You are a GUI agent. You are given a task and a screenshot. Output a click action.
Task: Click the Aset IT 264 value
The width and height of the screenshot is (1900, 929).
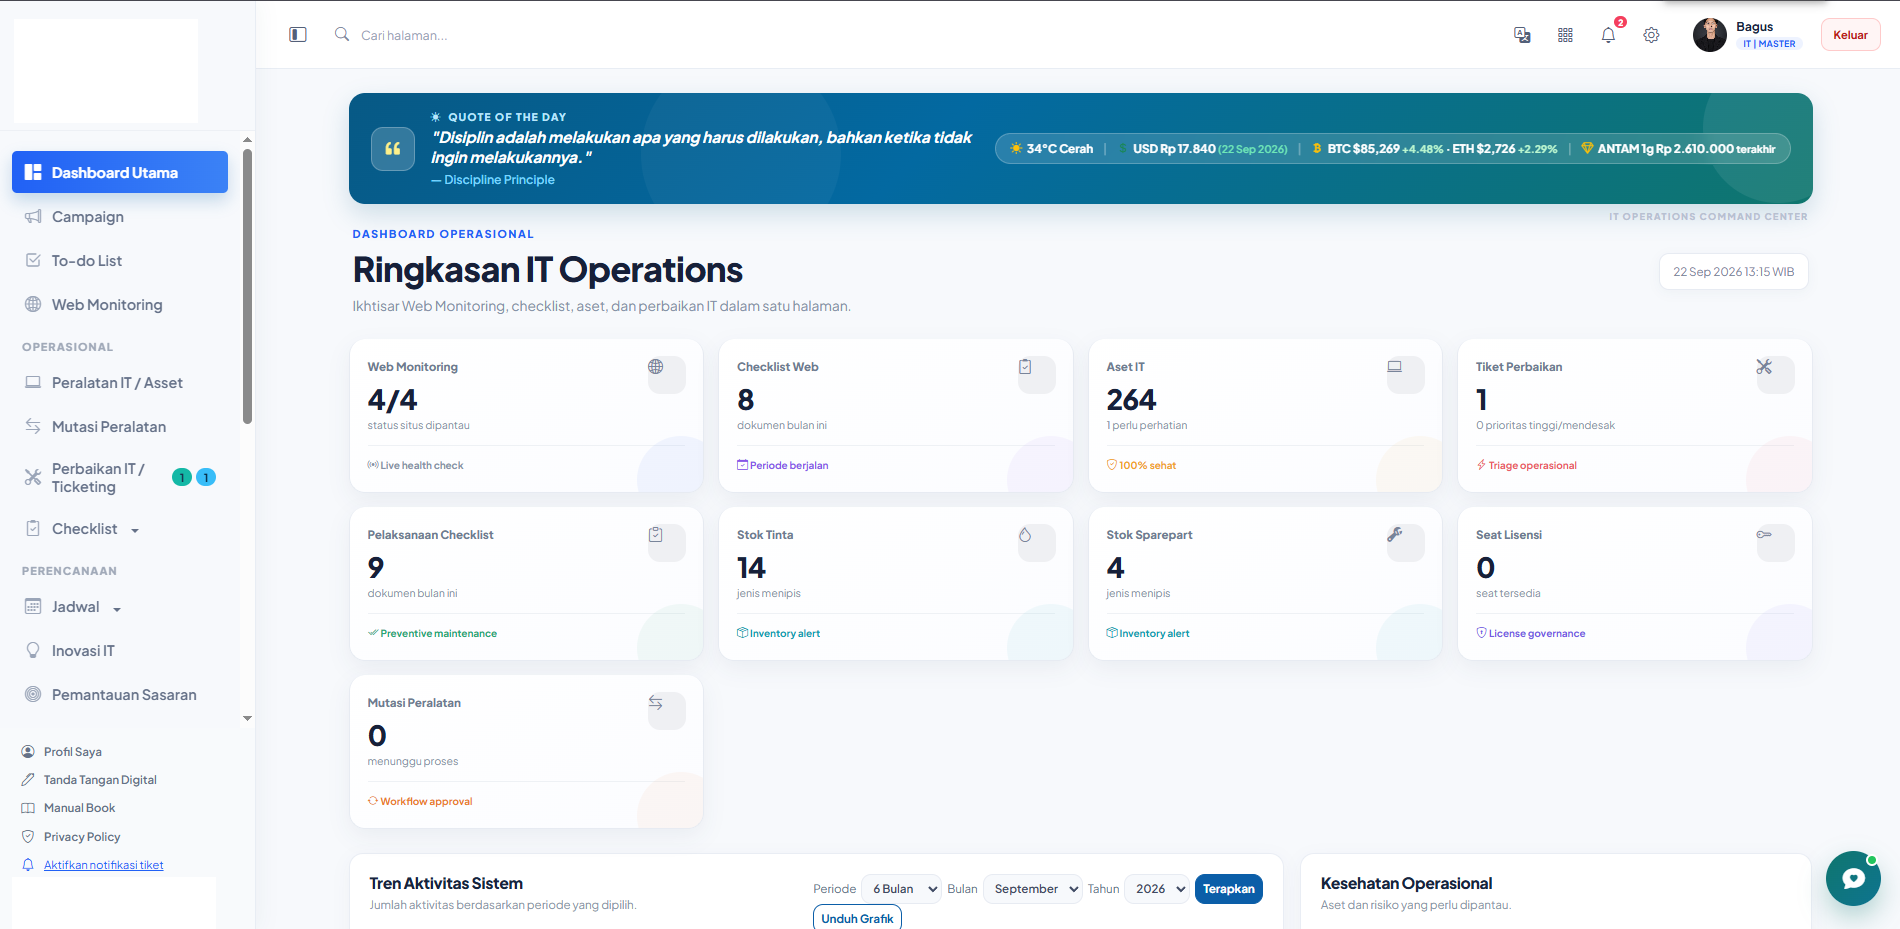[x=1131, y=400]
